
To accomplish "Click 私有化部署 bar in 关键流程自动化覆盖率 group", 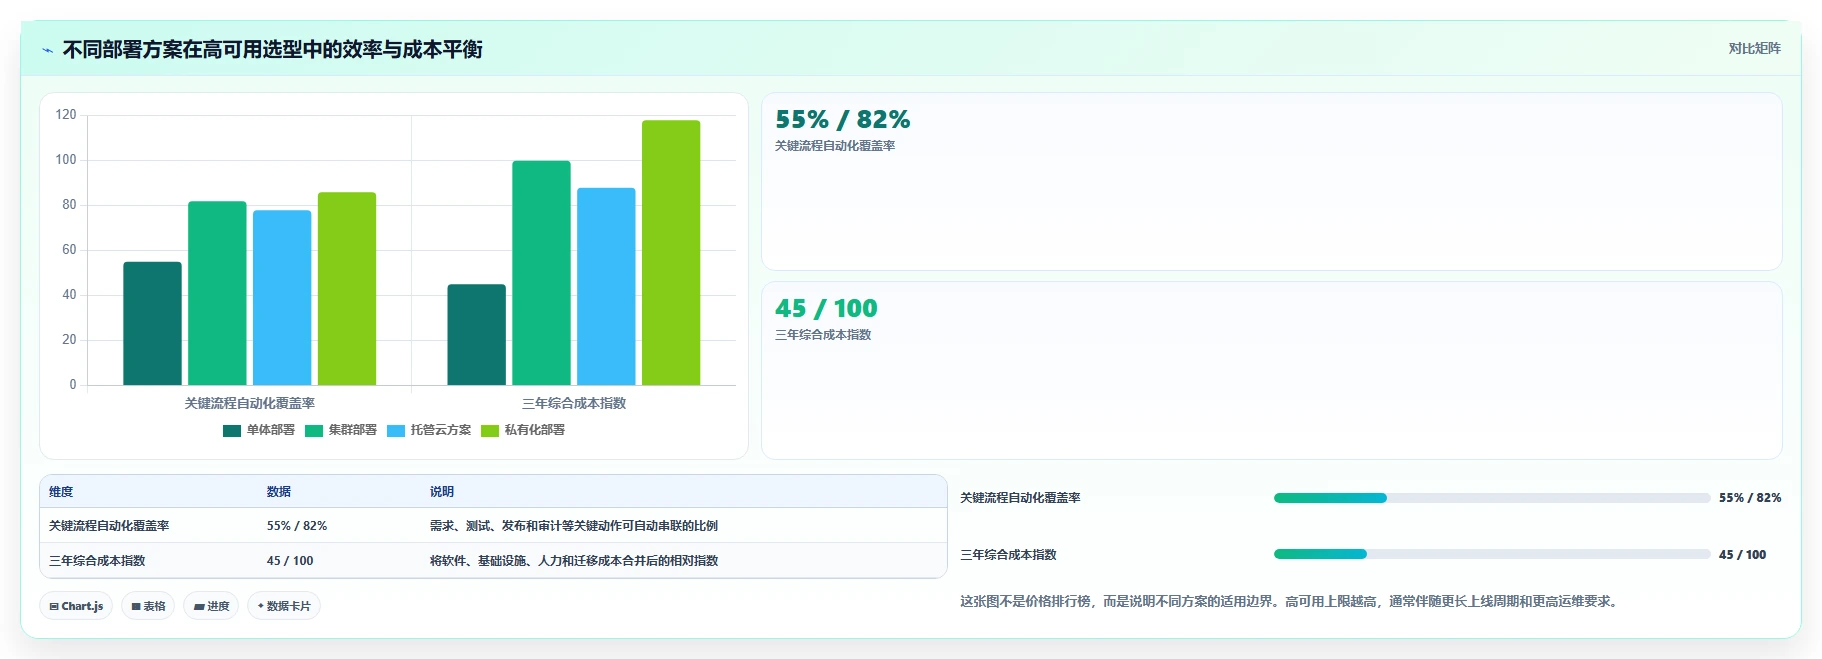I will tap(347, 288).
